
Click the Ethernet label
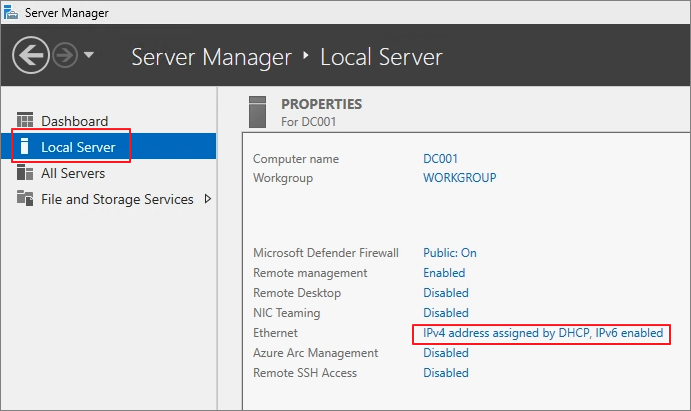click(x=275, y=333)
